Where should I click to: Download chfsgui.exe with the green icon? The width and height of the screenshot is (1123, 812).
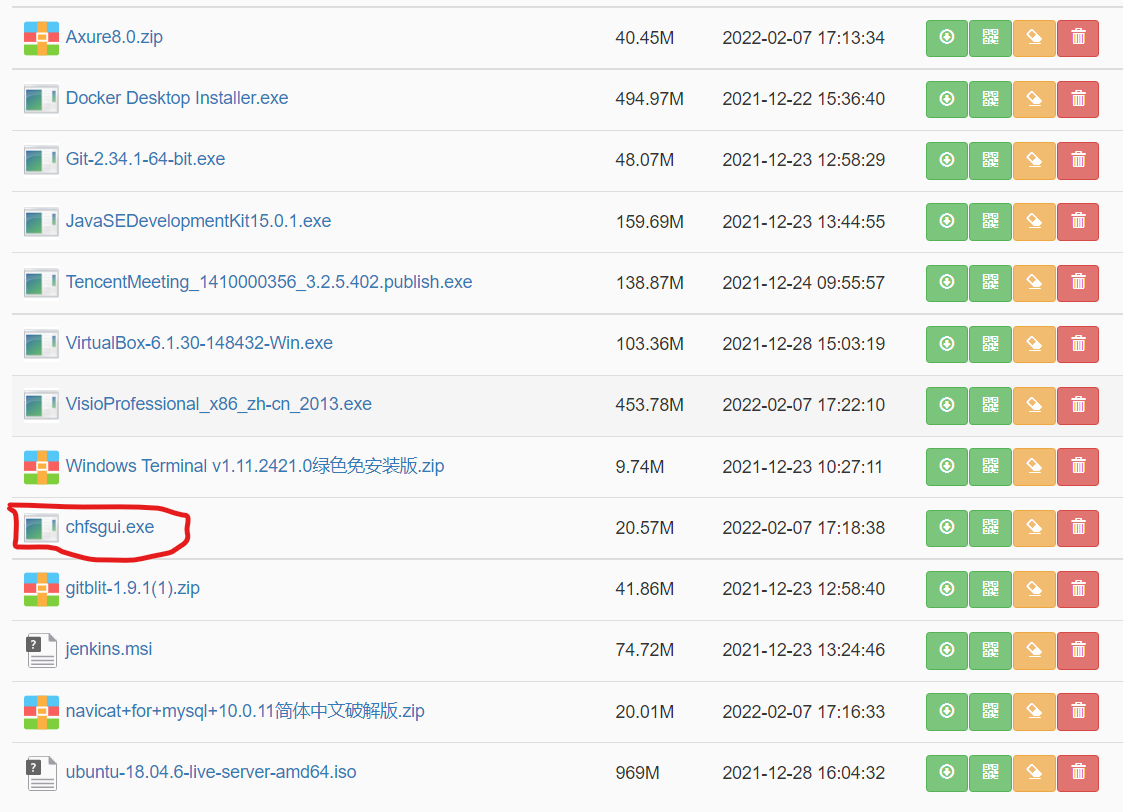[947, 528]
